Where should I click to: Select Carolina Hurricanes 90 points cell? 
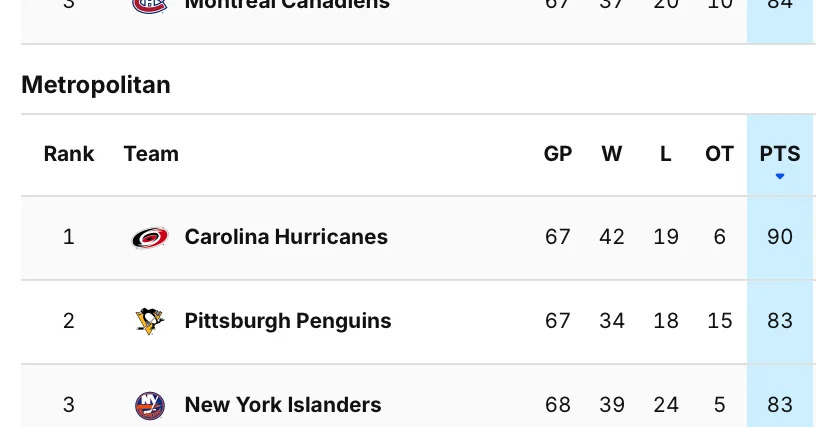(780, 237)
